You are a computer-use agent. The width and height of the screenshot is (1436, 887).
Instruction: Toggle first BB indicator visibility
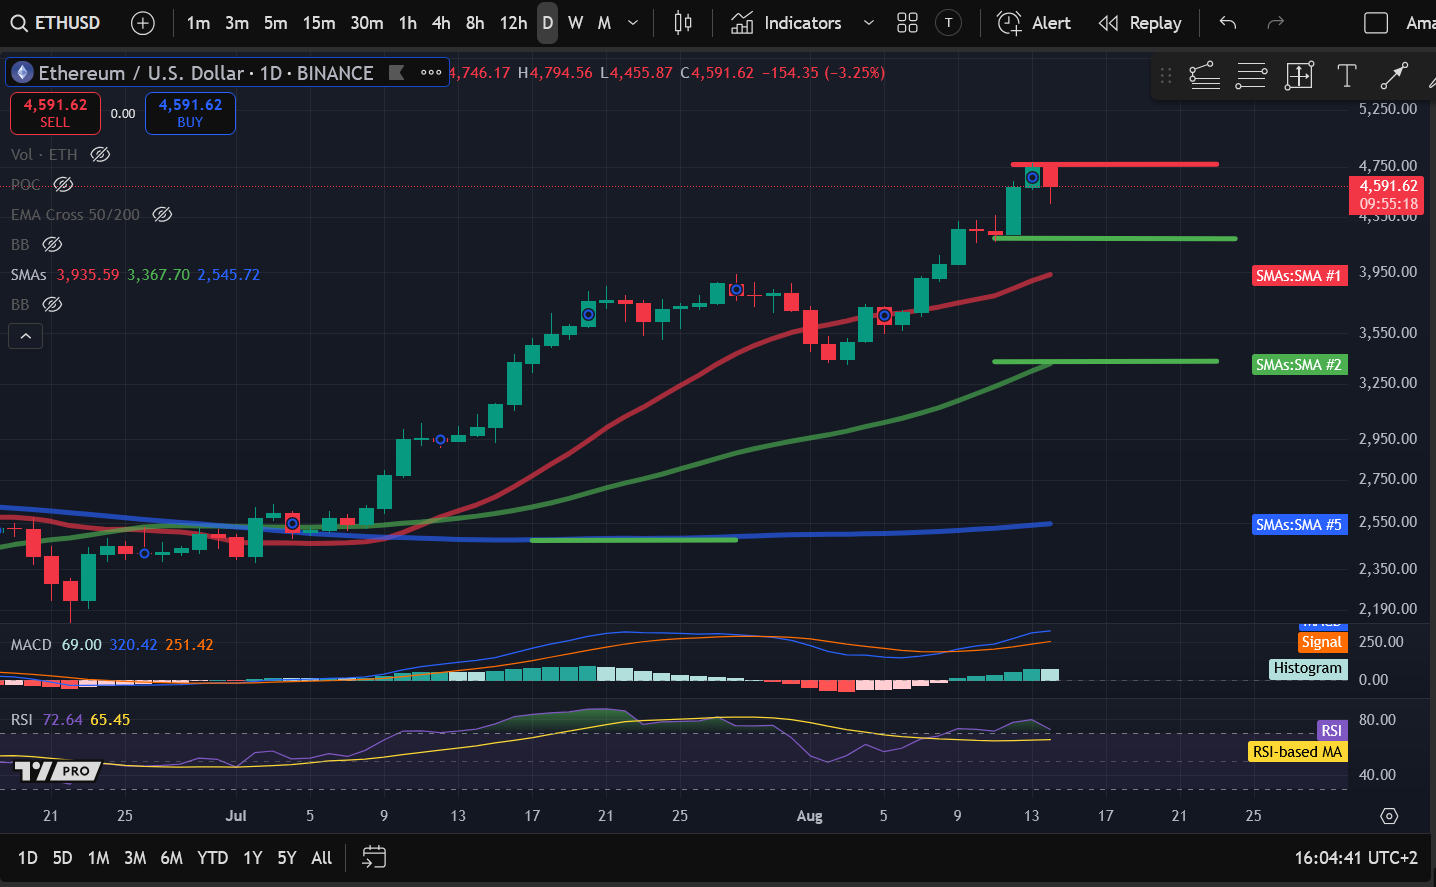(52, 244)
